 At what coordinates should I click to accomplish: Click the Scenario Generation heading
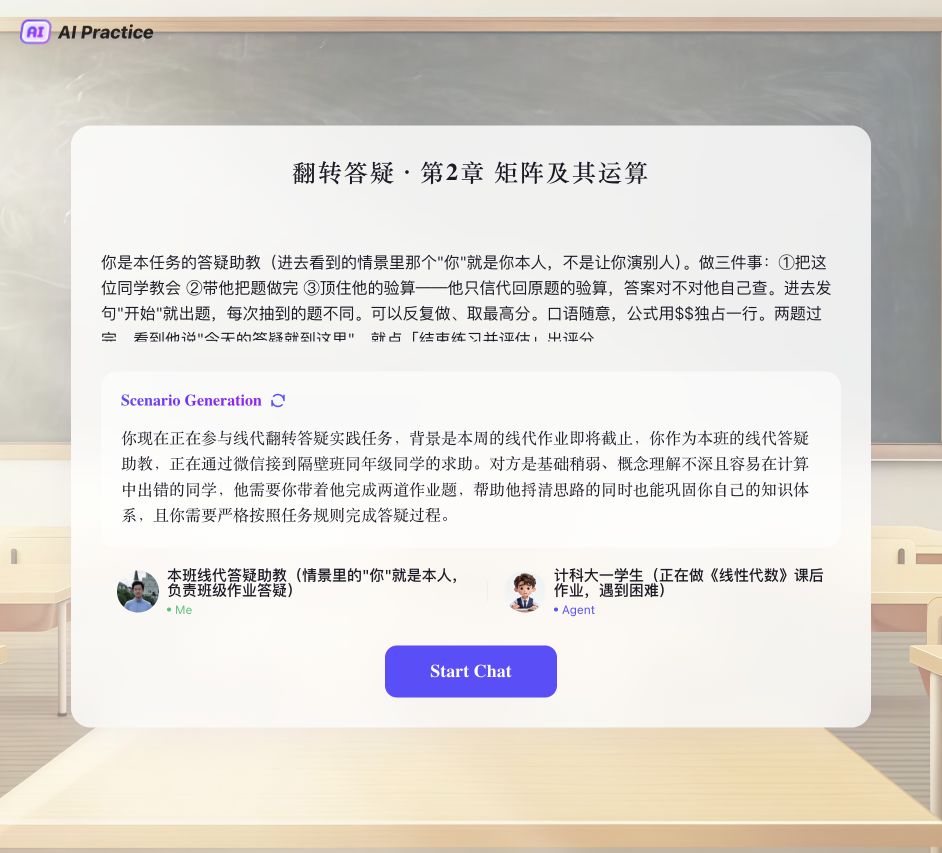point(191,401)
